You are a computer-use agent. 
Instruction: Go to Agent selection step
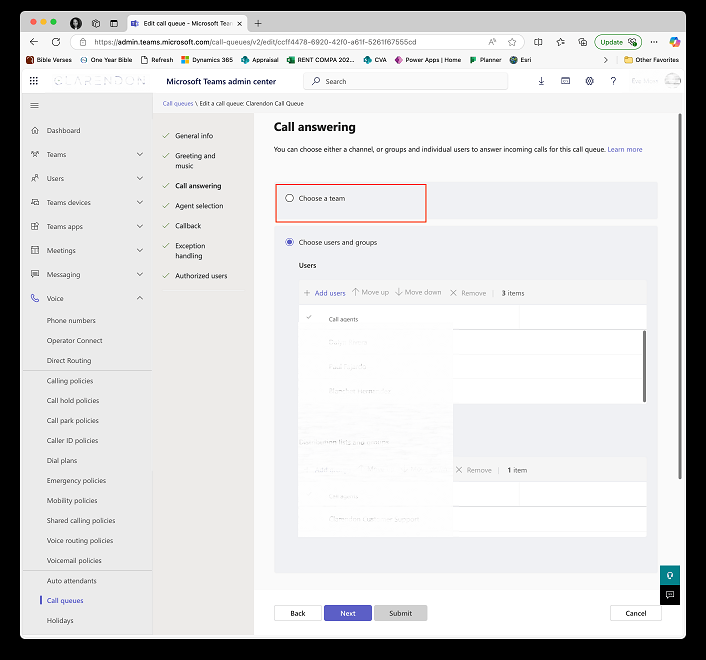[199, 206]
